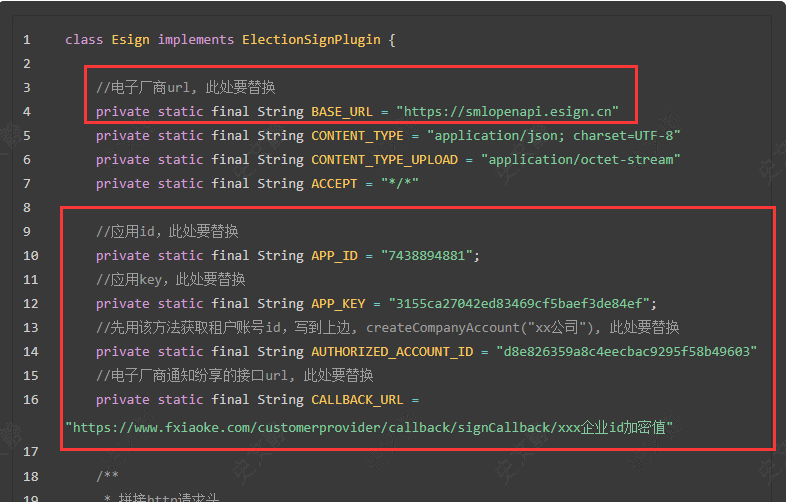Click line number 16 in the gutter
The height and width of the screenshot is (502, 788).
[31, 399]
